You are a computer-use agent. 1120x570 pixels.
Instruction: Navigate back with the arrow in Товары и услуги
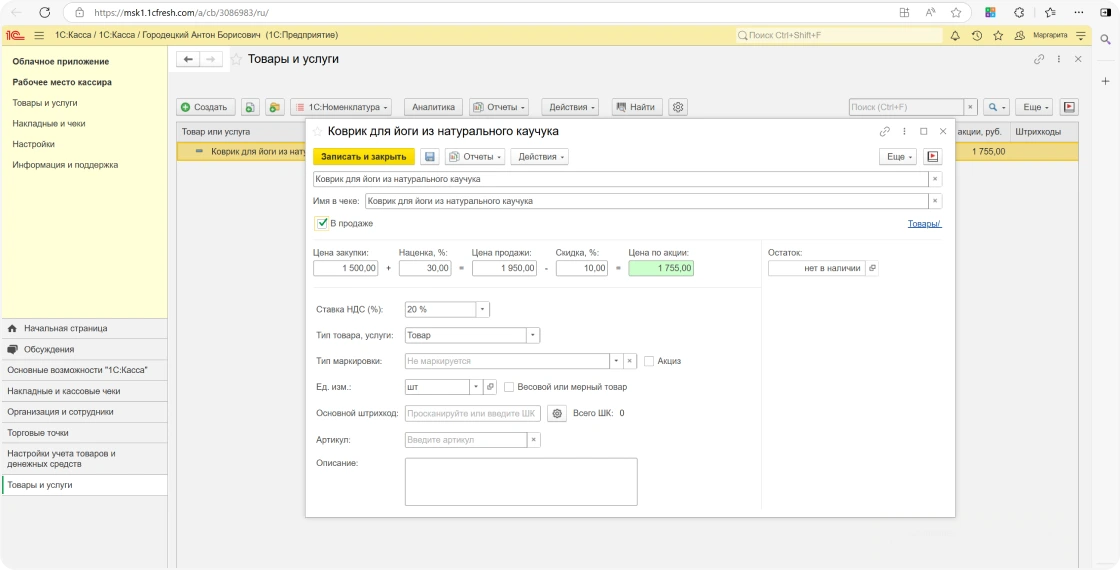[188, 59]
